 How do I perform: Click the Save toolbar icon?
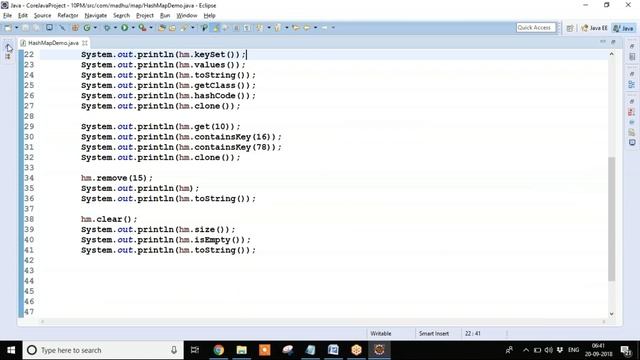pyautogui.click(x=25, y=28)
